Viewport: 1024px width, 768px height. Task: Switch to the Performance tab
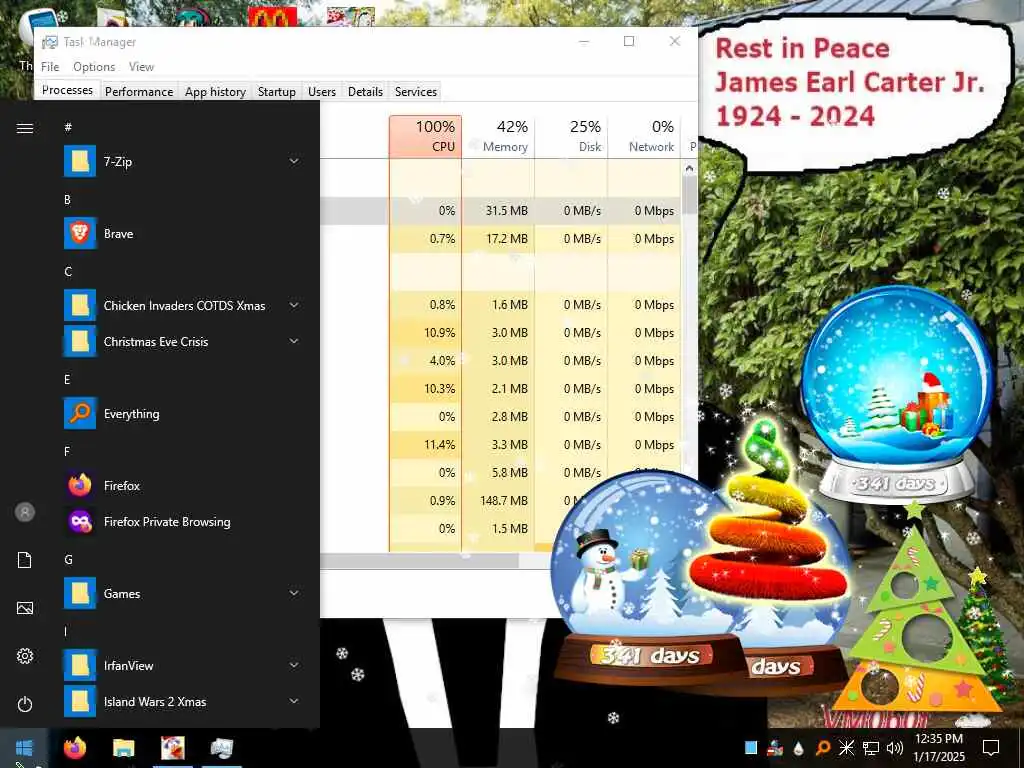pyautogui.click(x=139, y=92)
